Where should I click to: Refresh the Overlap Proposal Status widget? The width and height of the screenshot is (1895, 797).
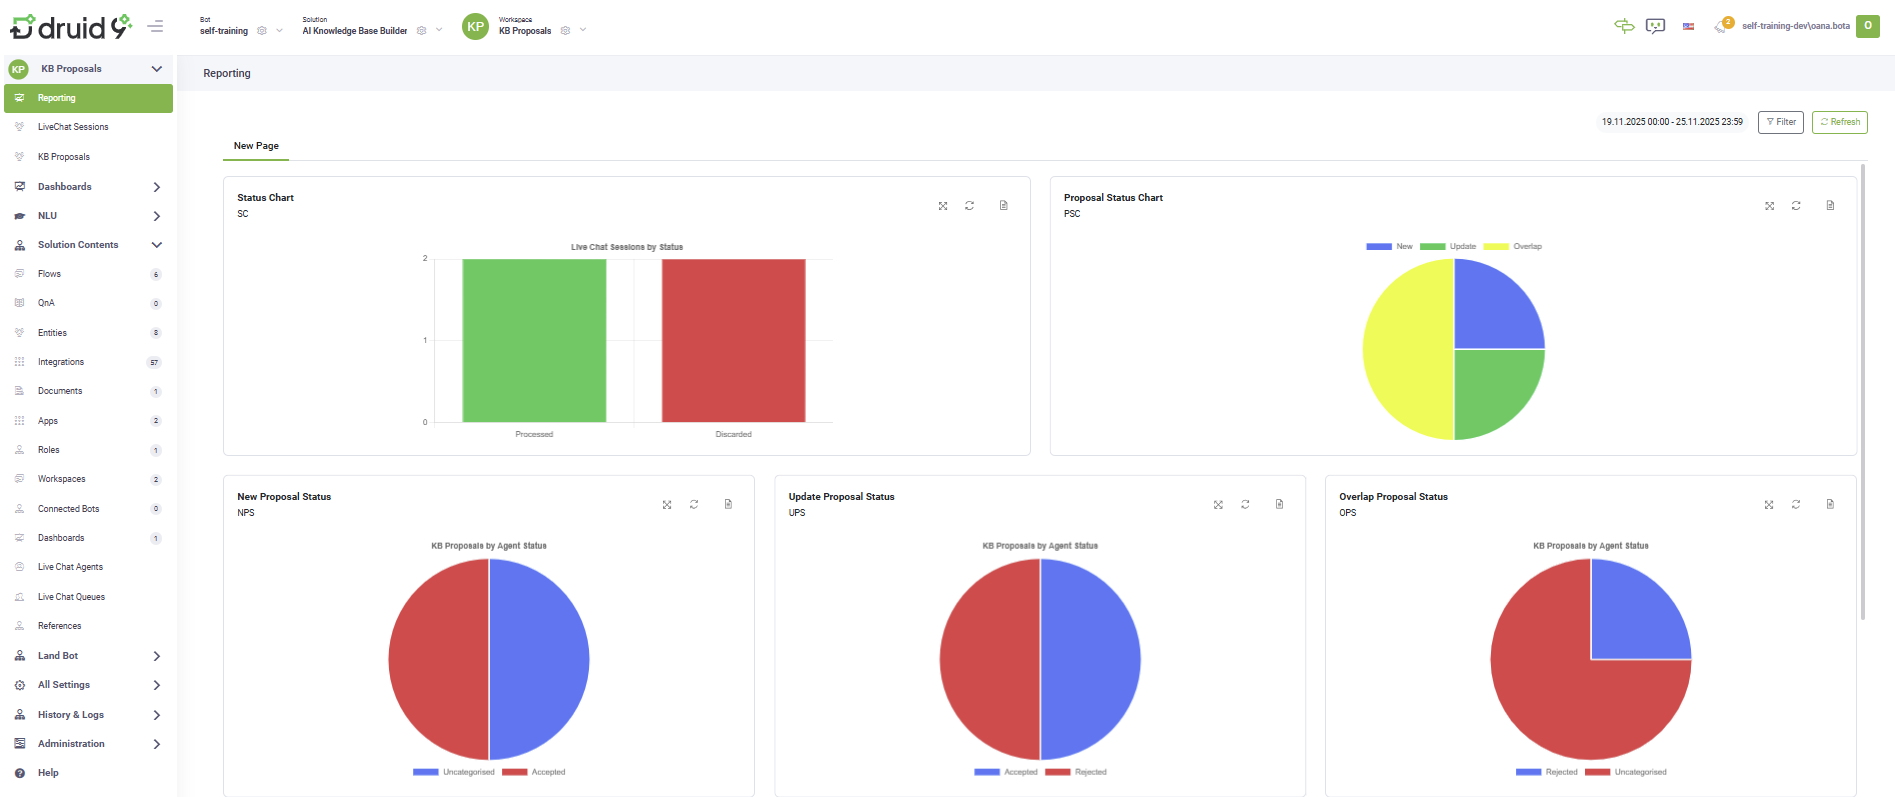(1796, 505)
